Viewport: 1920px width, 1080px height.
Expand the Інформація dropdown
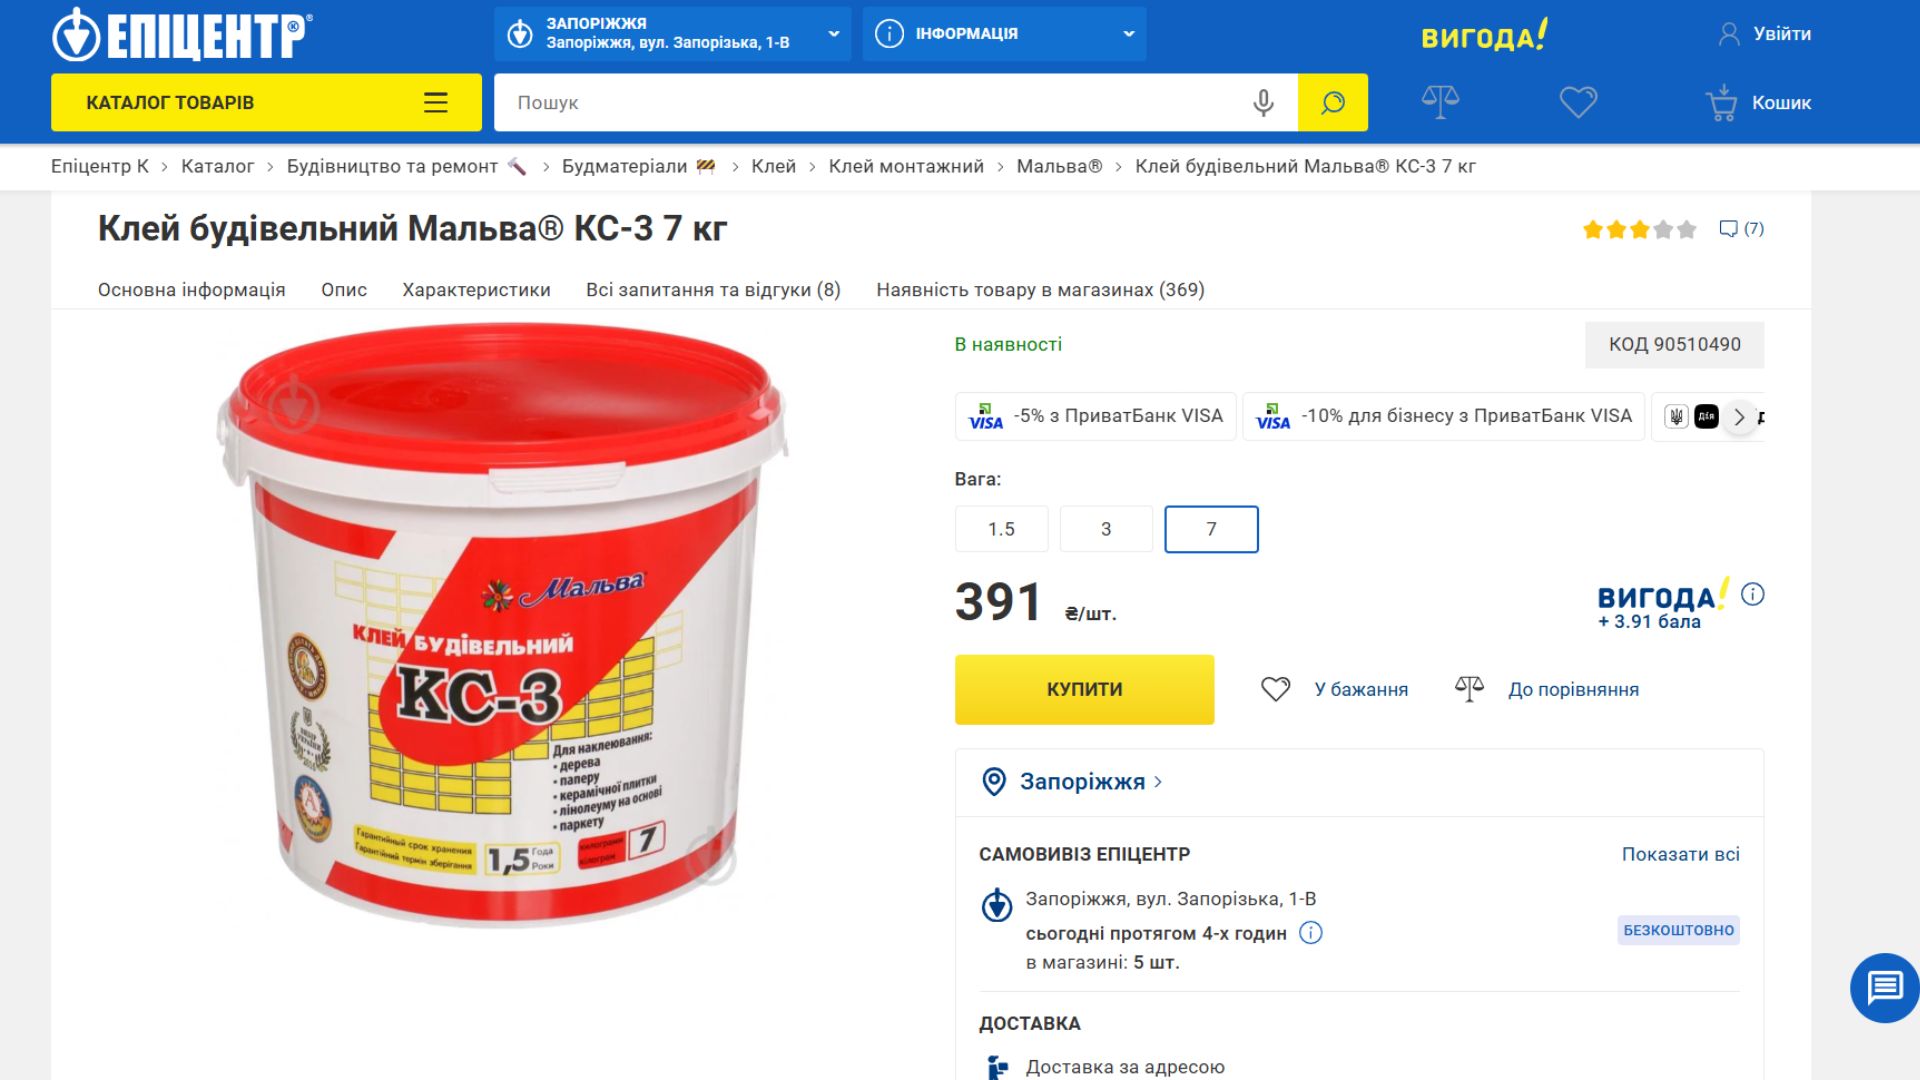point(1004,34)
